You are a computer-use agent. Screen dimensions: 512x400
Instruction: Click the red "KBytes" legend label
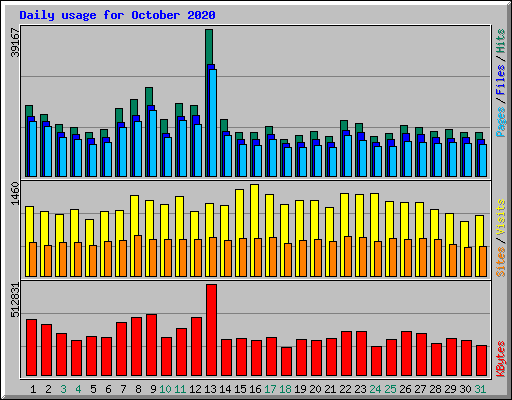tap(501, 359)
